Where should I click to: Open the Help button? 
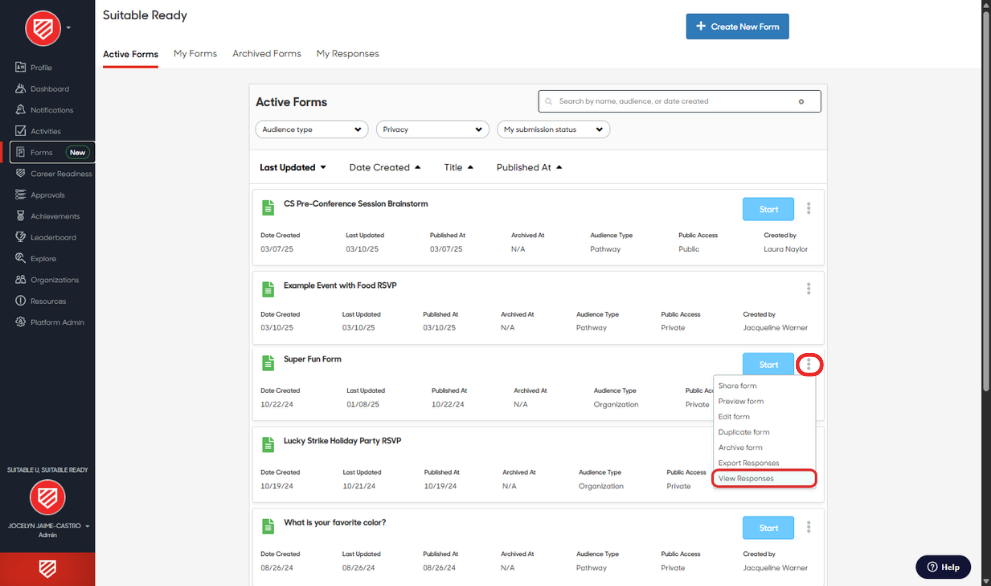[x=943, y=567]
